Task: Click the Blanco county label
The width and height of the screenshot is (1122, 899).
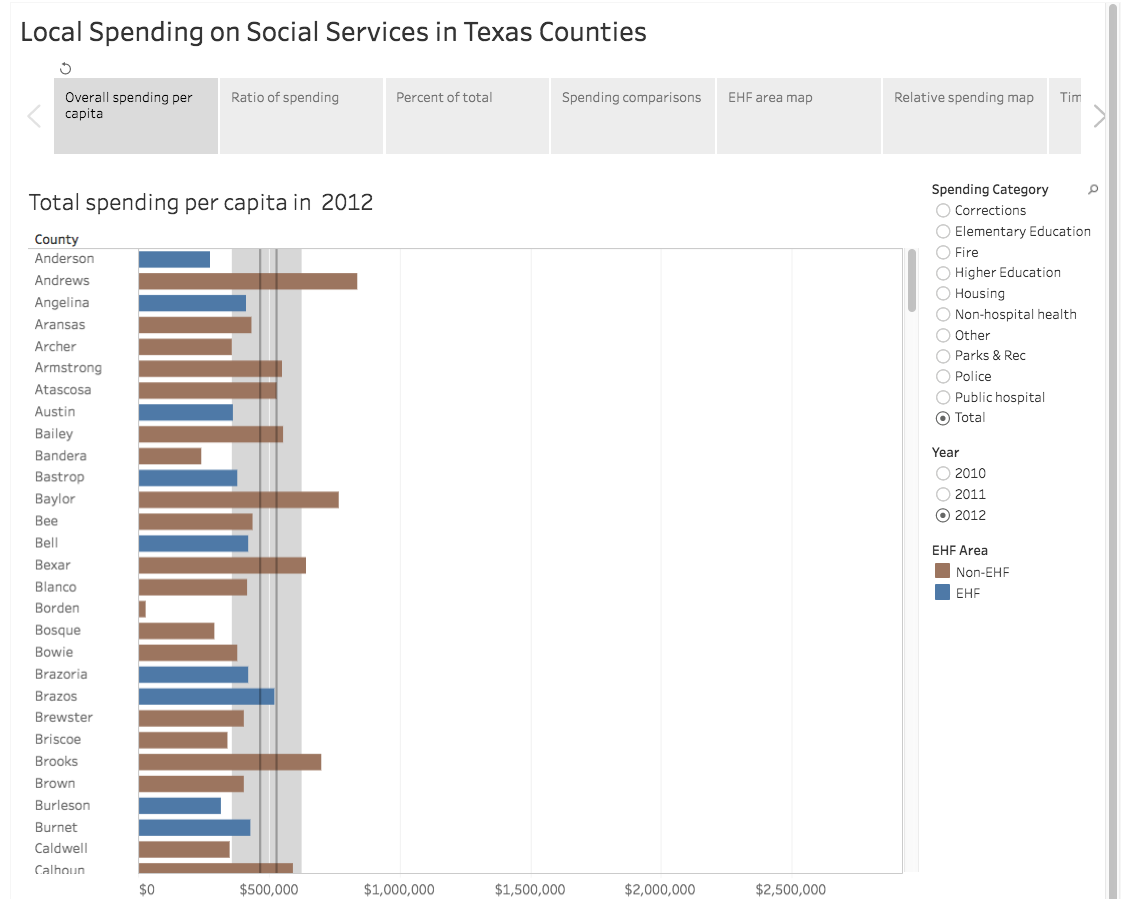Action: (x=56, y=587)
